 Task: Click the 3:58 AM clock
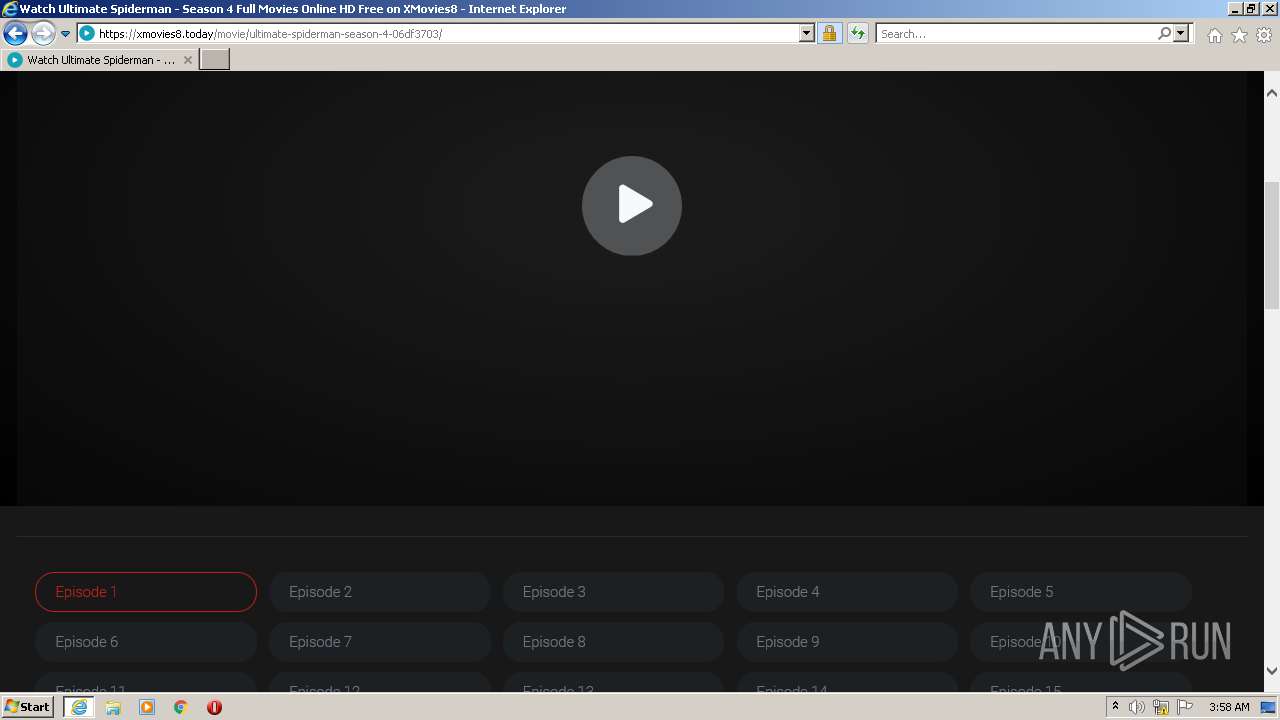1229,707
